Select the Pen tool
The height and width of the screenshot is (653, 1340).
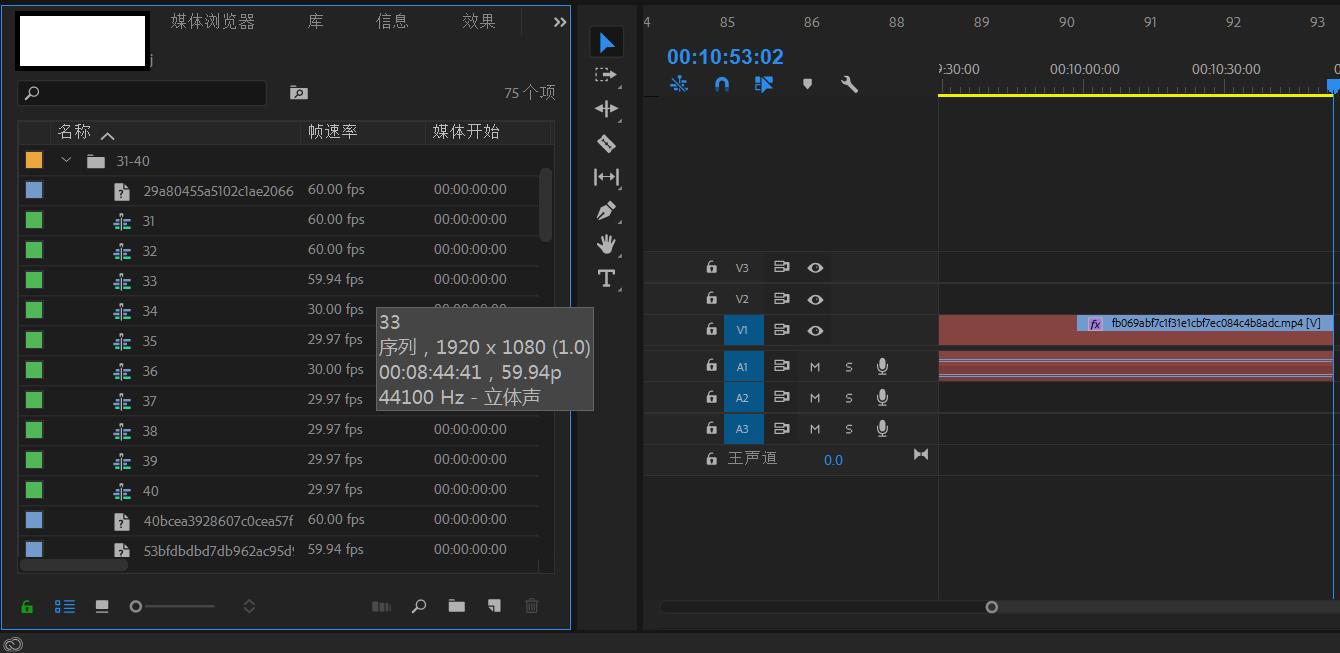(606, 211)
